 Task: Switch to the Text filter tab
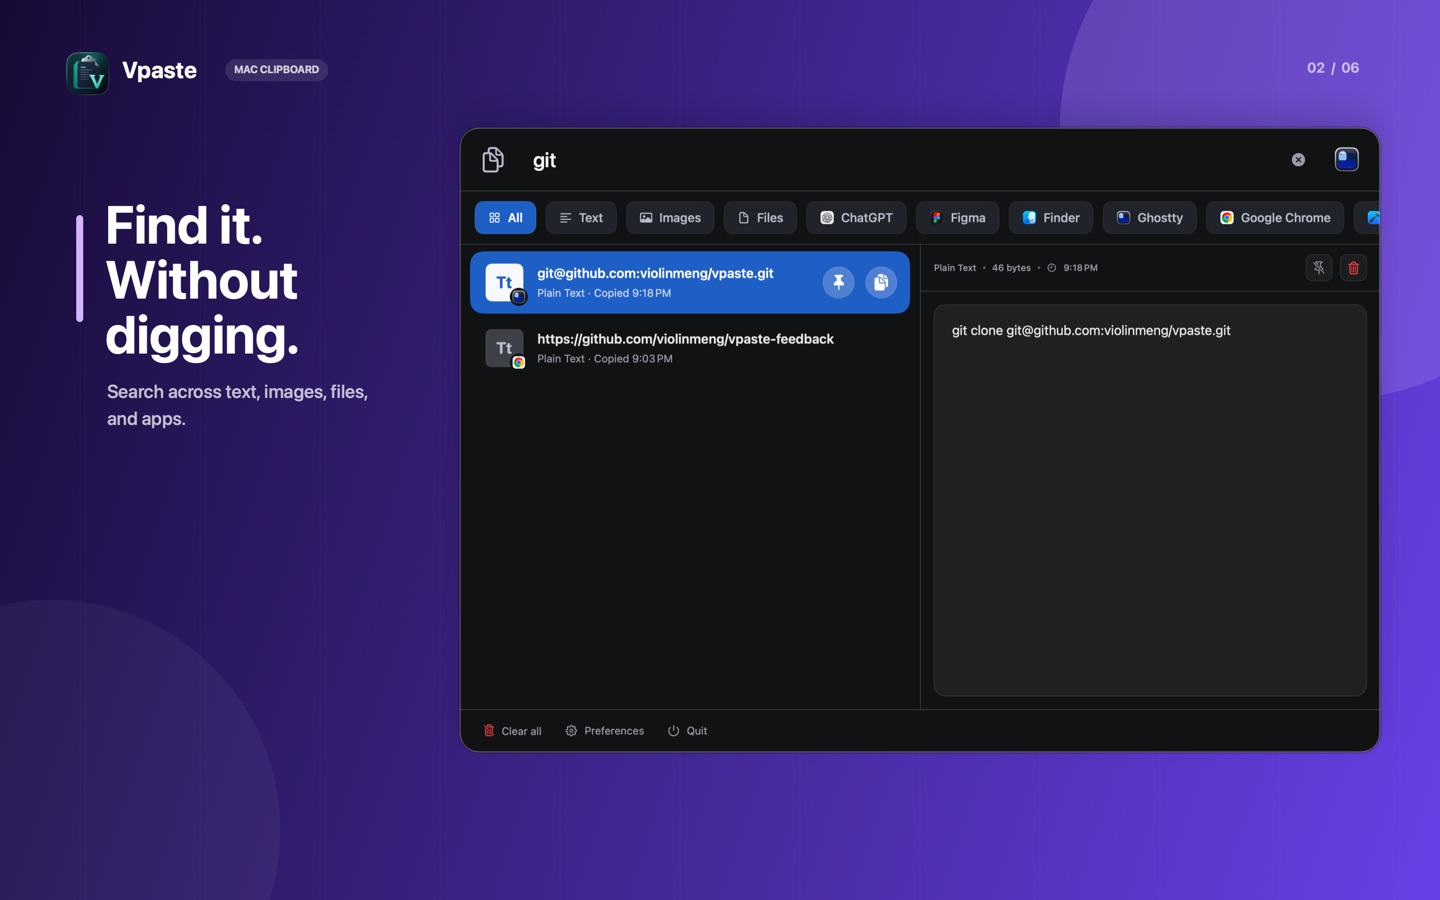tap(581, 218)
